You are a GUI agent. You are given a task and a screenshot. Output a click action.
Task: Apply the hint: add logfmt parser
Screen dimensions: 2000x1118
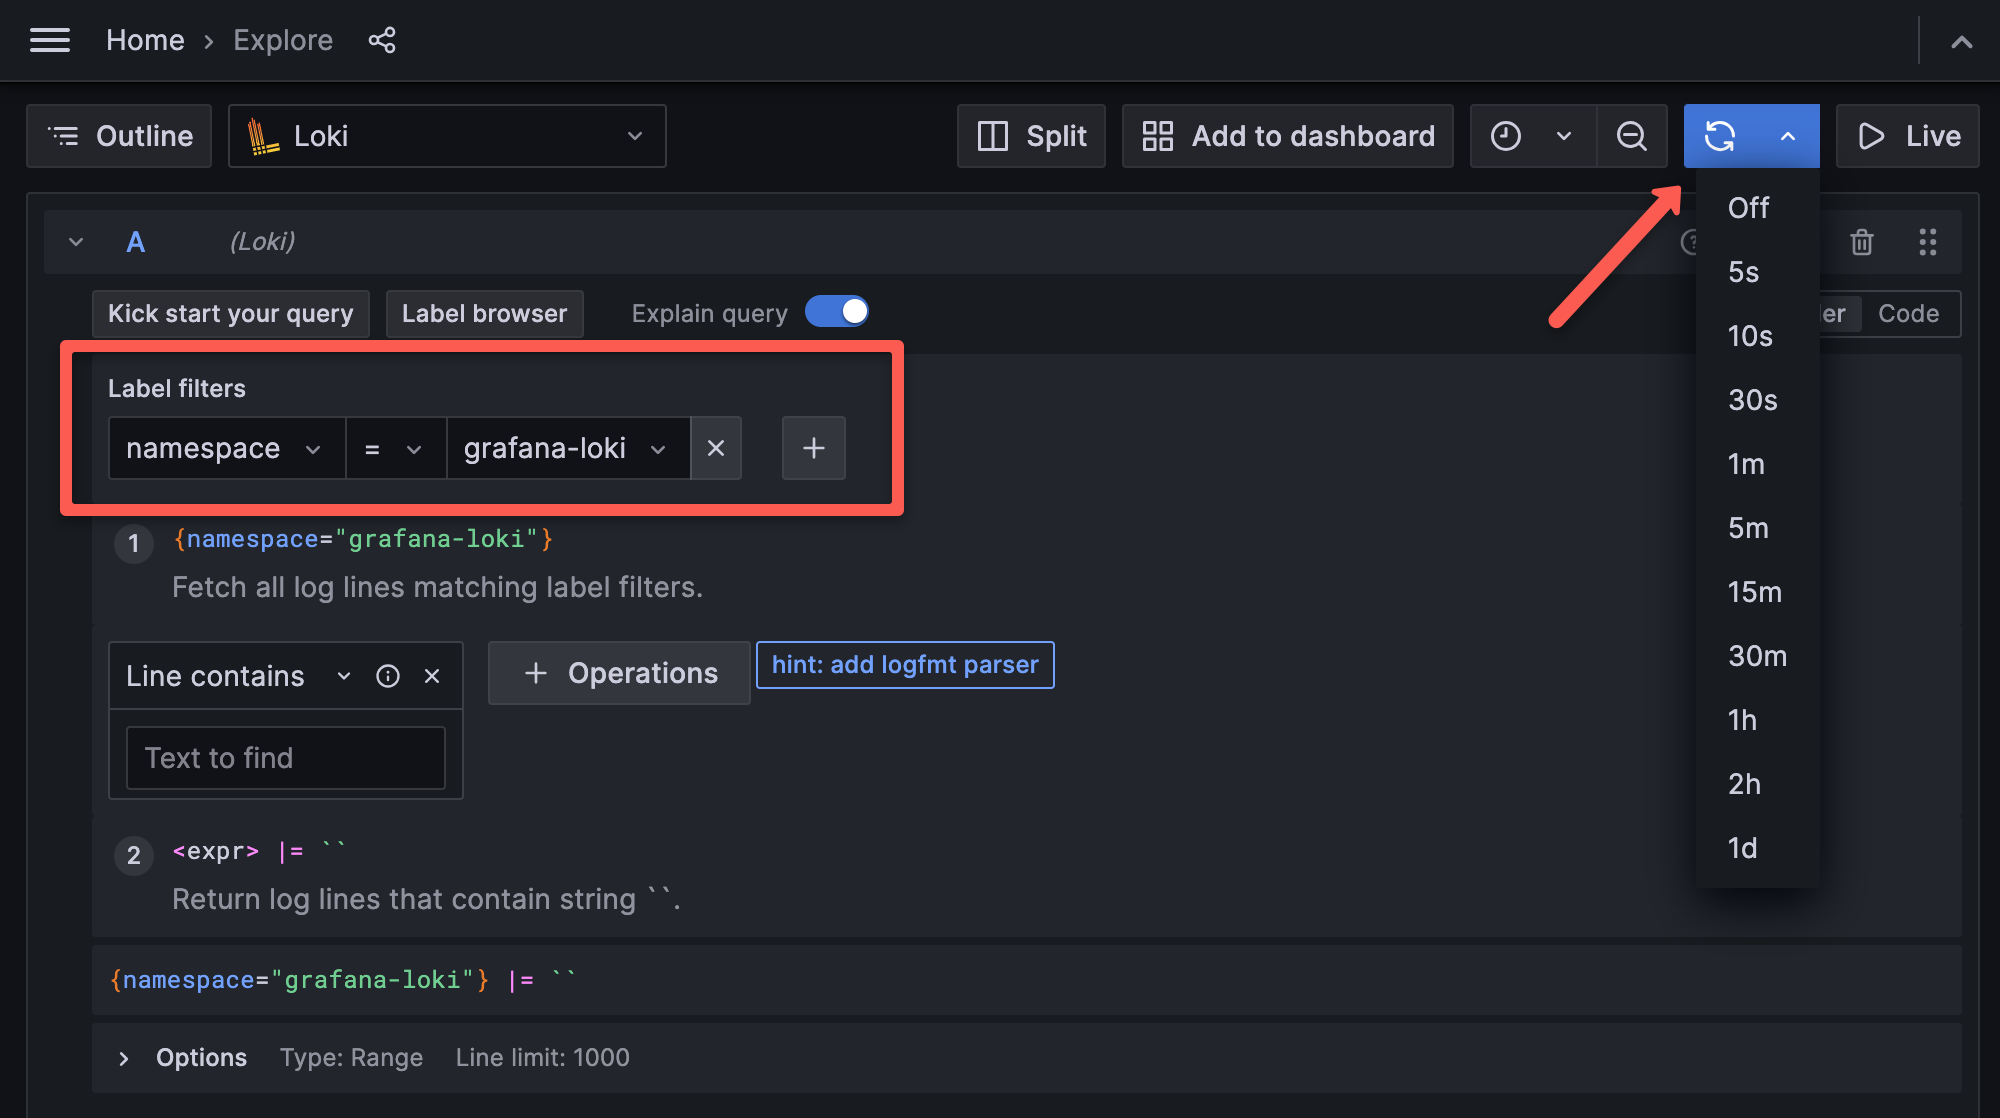click(904, 664)
